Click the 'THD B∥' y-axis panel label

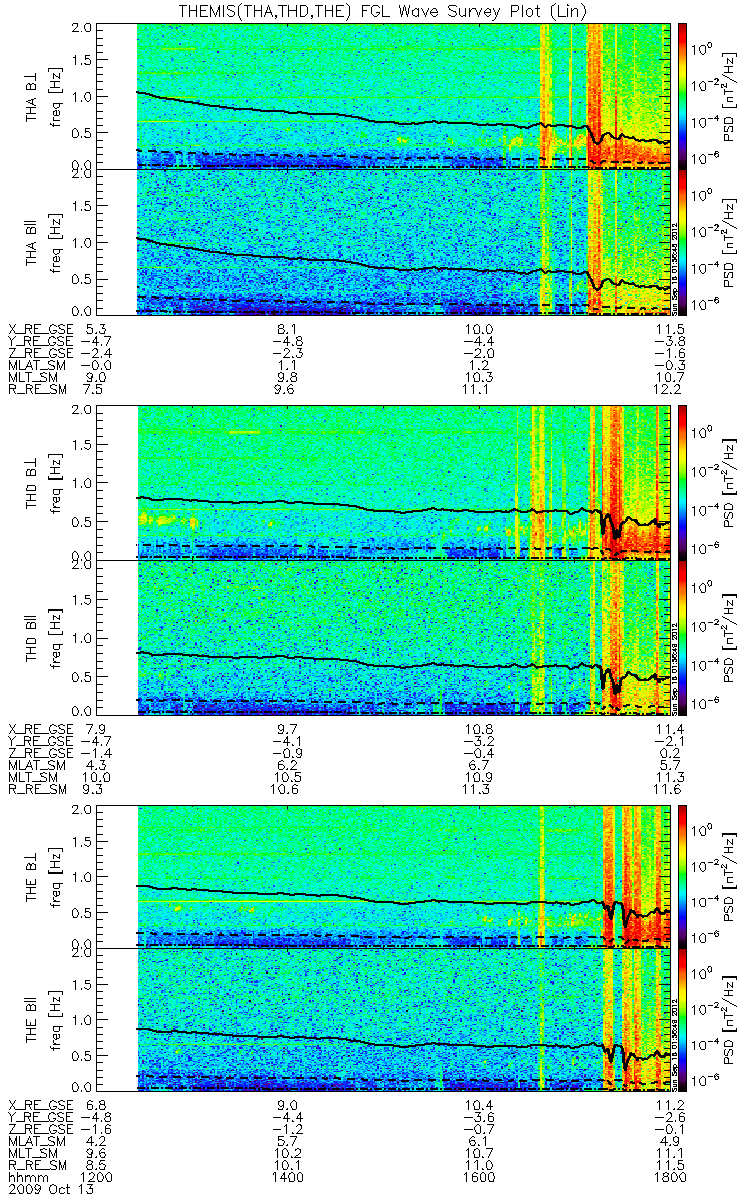[x=32, y=638]
